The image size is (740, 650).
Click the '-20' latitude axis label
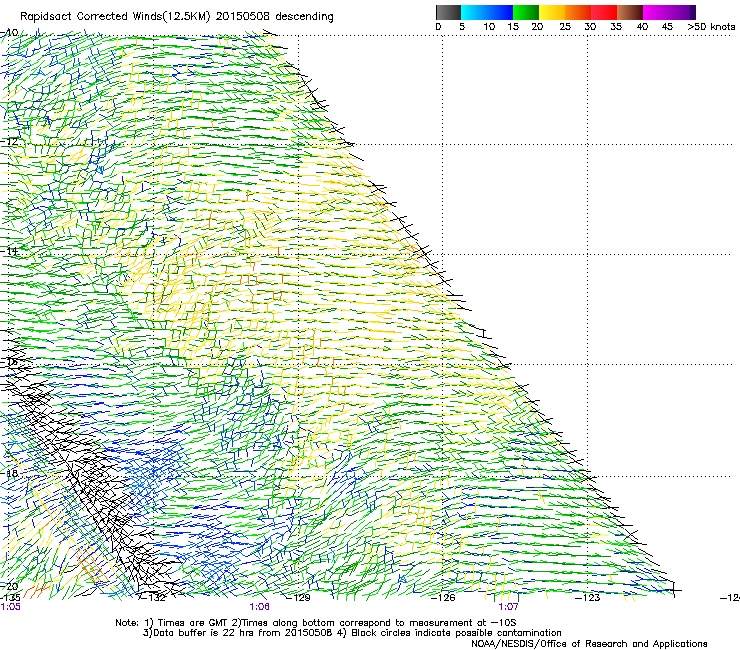pos(9,586)
